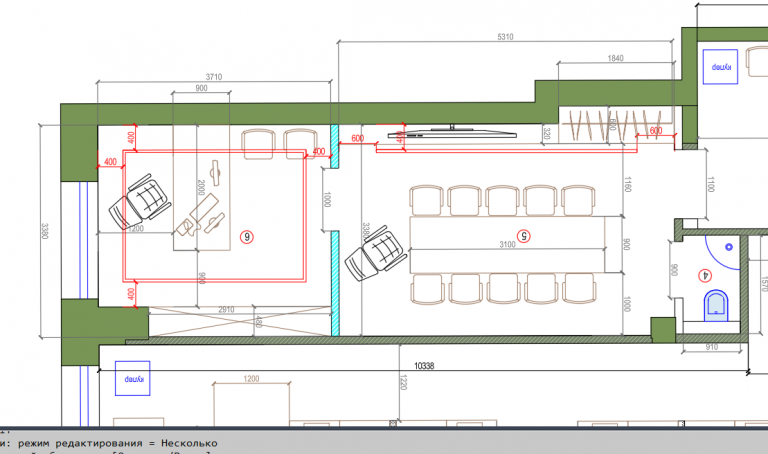Click the 2000 desk length dimension
768x454 pixels.
201,188
